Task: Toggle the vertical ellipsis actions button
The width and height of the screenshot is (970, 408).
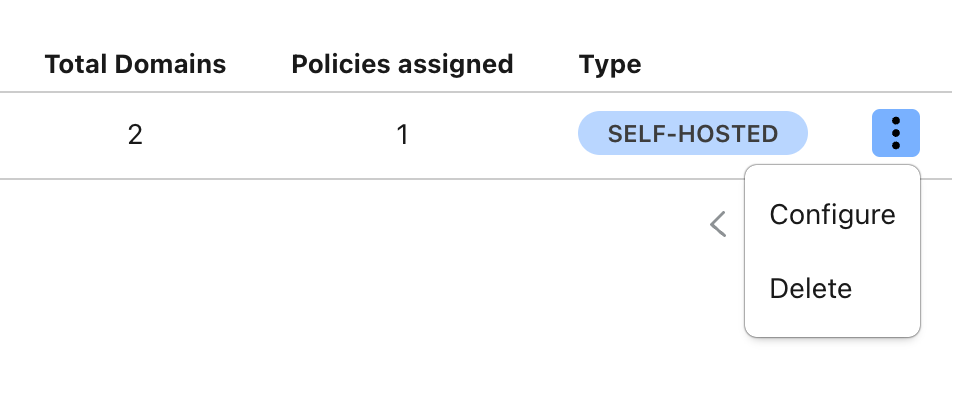Action: tap(896, 133)
